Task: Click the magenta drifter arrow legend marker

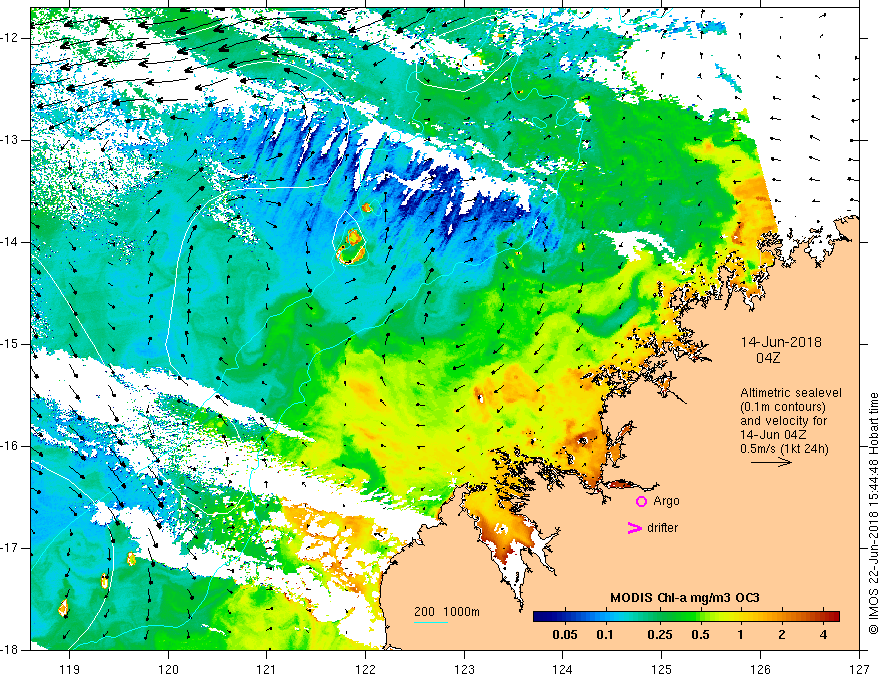Action: [634, 528]
